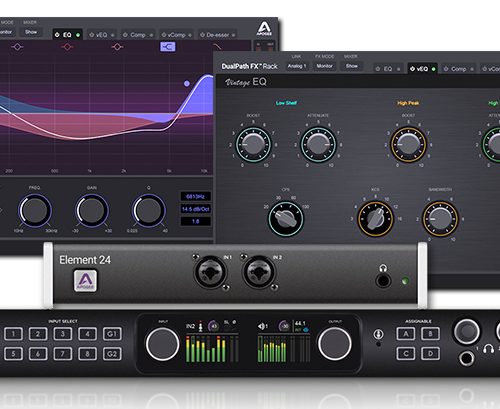The height and width of the screenshot is (409, 500).
Task: Click the Low Shelf ATTENUATE knob
Action: coord(318,144)
